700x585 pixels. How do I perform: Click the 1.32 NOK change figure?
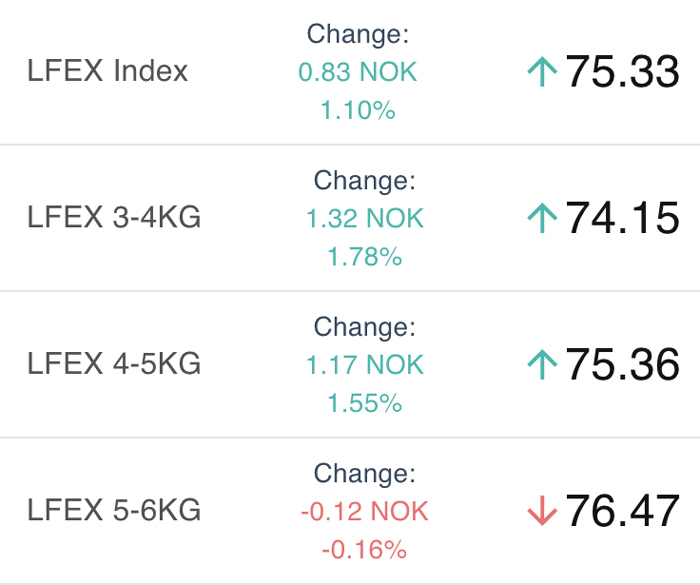365,218
